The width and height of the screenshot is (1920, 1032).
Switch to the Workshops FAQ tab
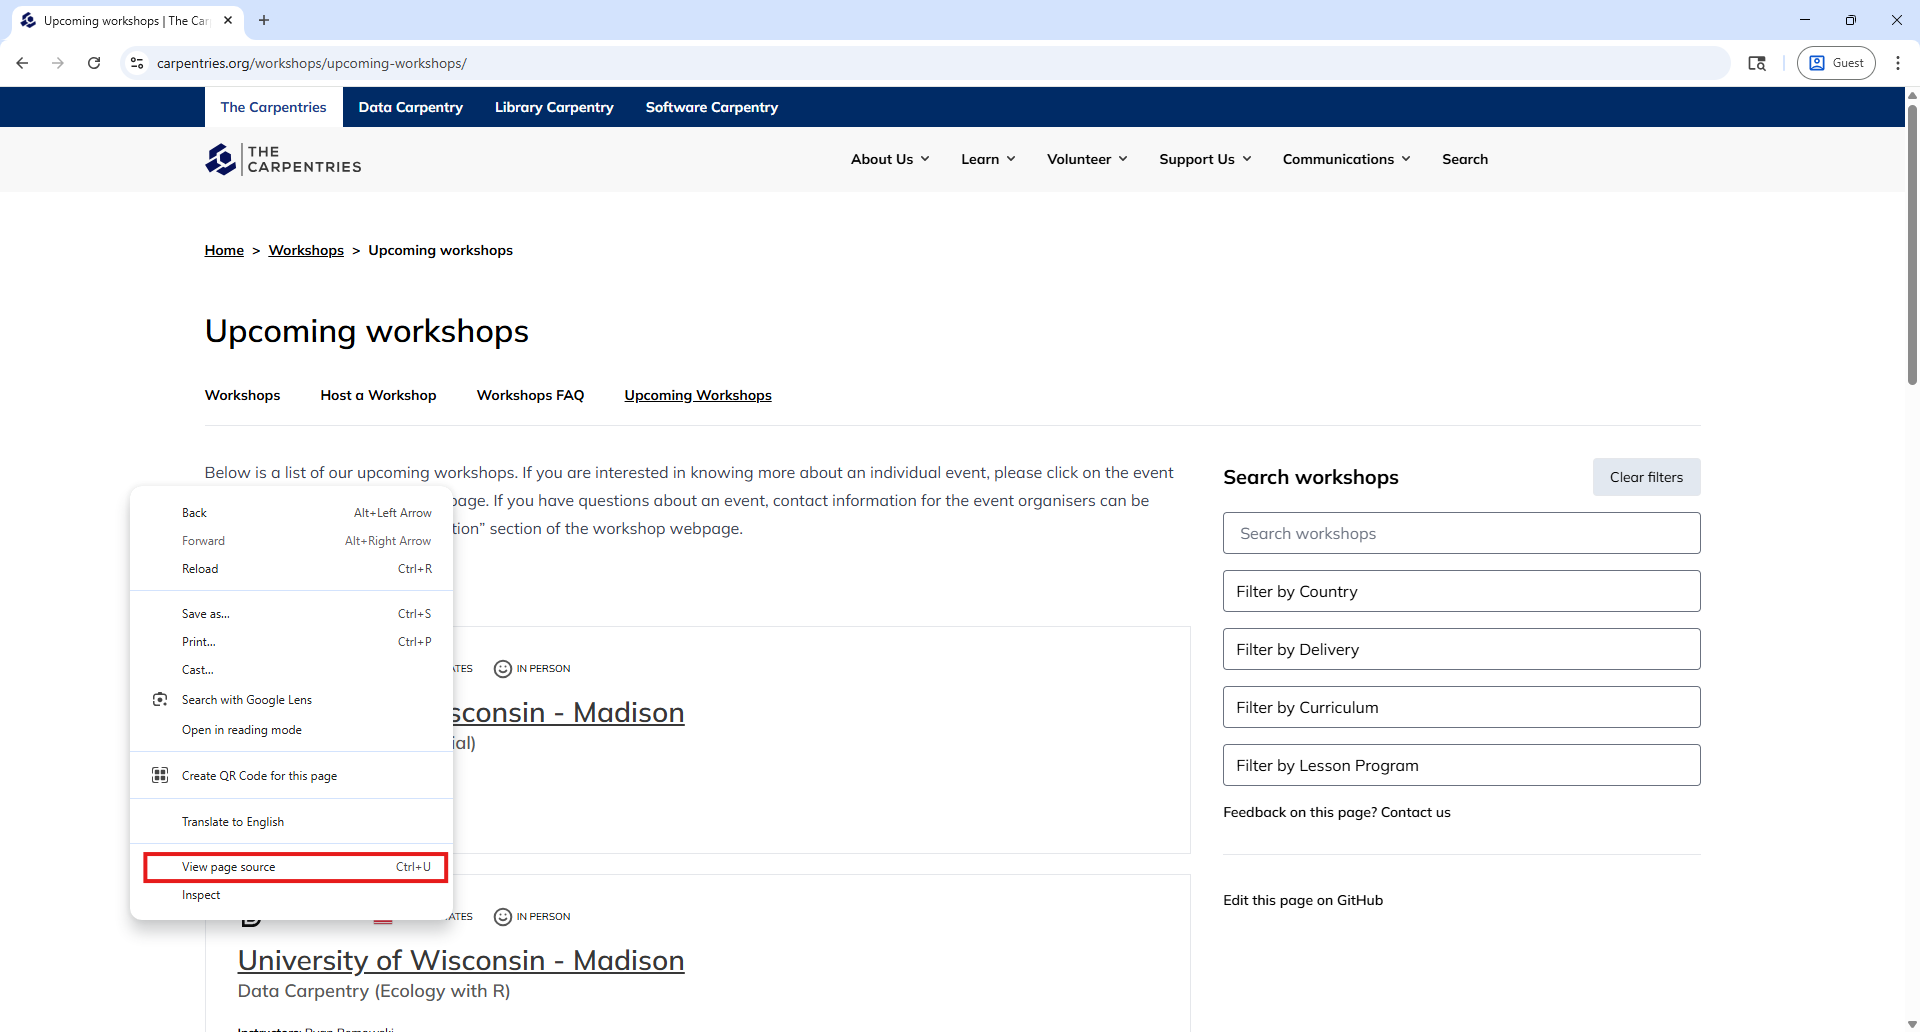pos(530,395)
